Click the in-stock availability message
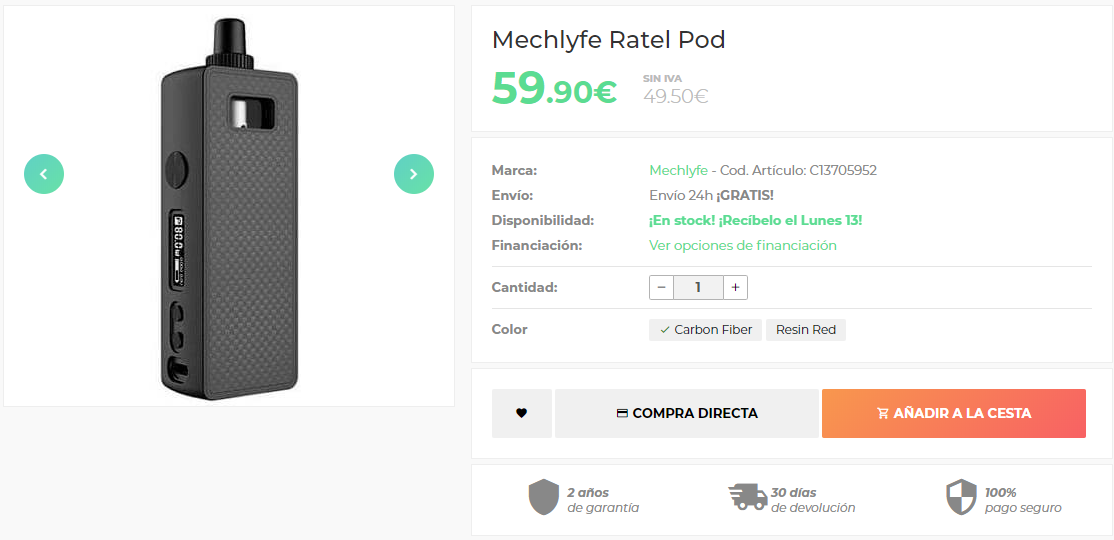The image size is (1114, 540). point(755,220)
